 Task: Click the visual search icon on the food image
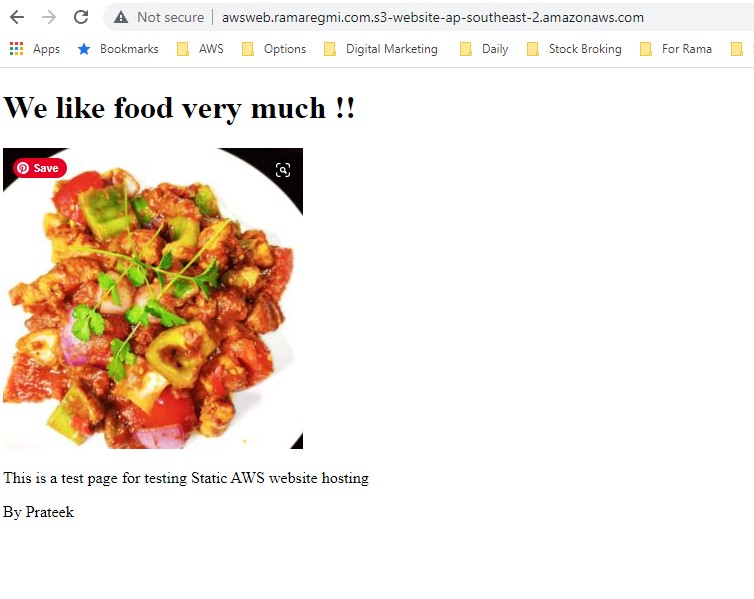click(283, 170)
